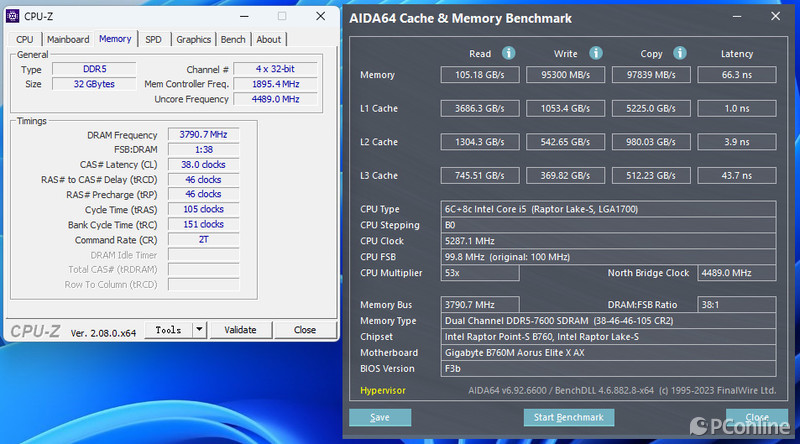Click the L1 Cache Write value 1053.4 GB/s
The width and height of the screenshot is (800, 444).
click(x=565, y=108)
